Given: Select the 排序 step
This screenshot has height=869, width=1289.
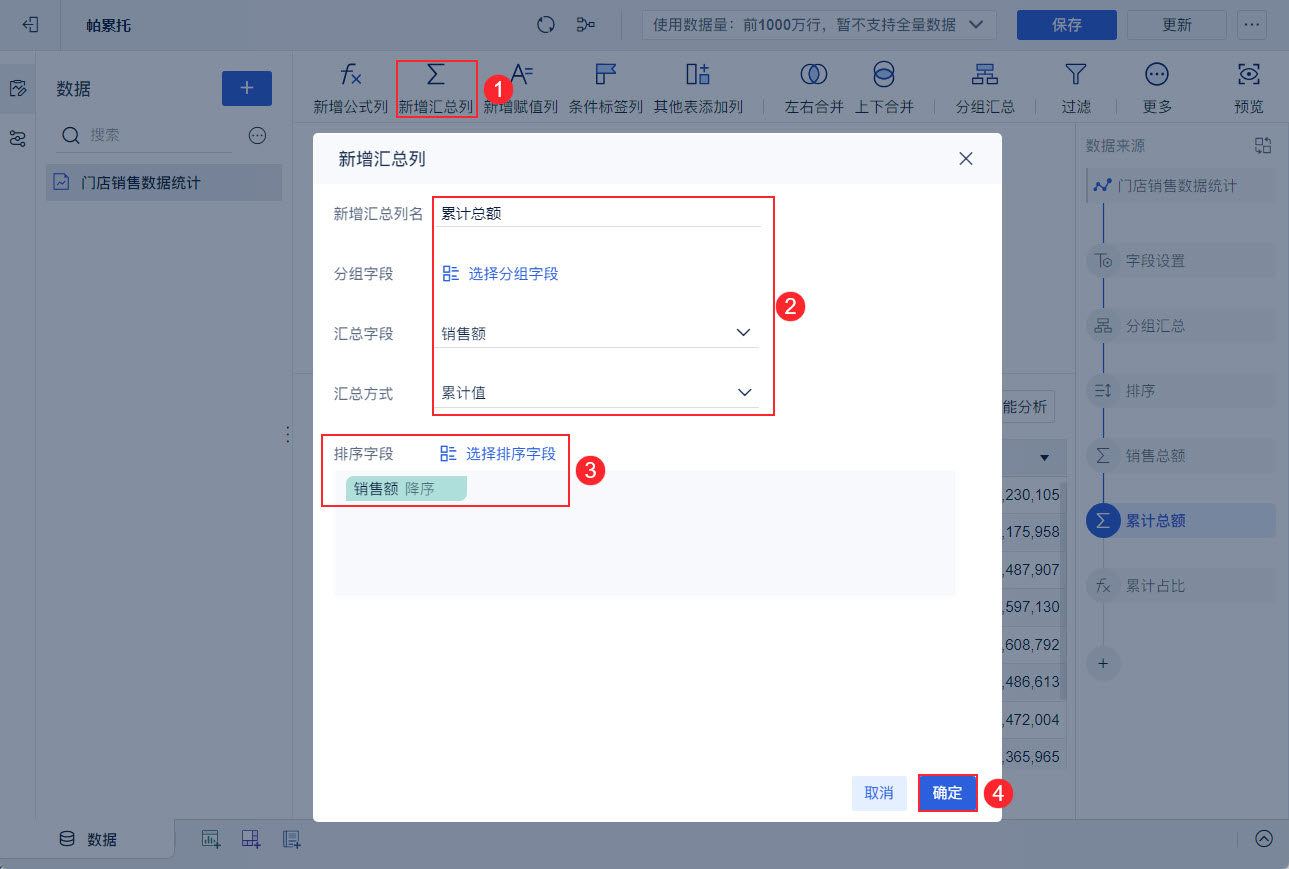Looking at the screenshot, I should pos(1180,391).
